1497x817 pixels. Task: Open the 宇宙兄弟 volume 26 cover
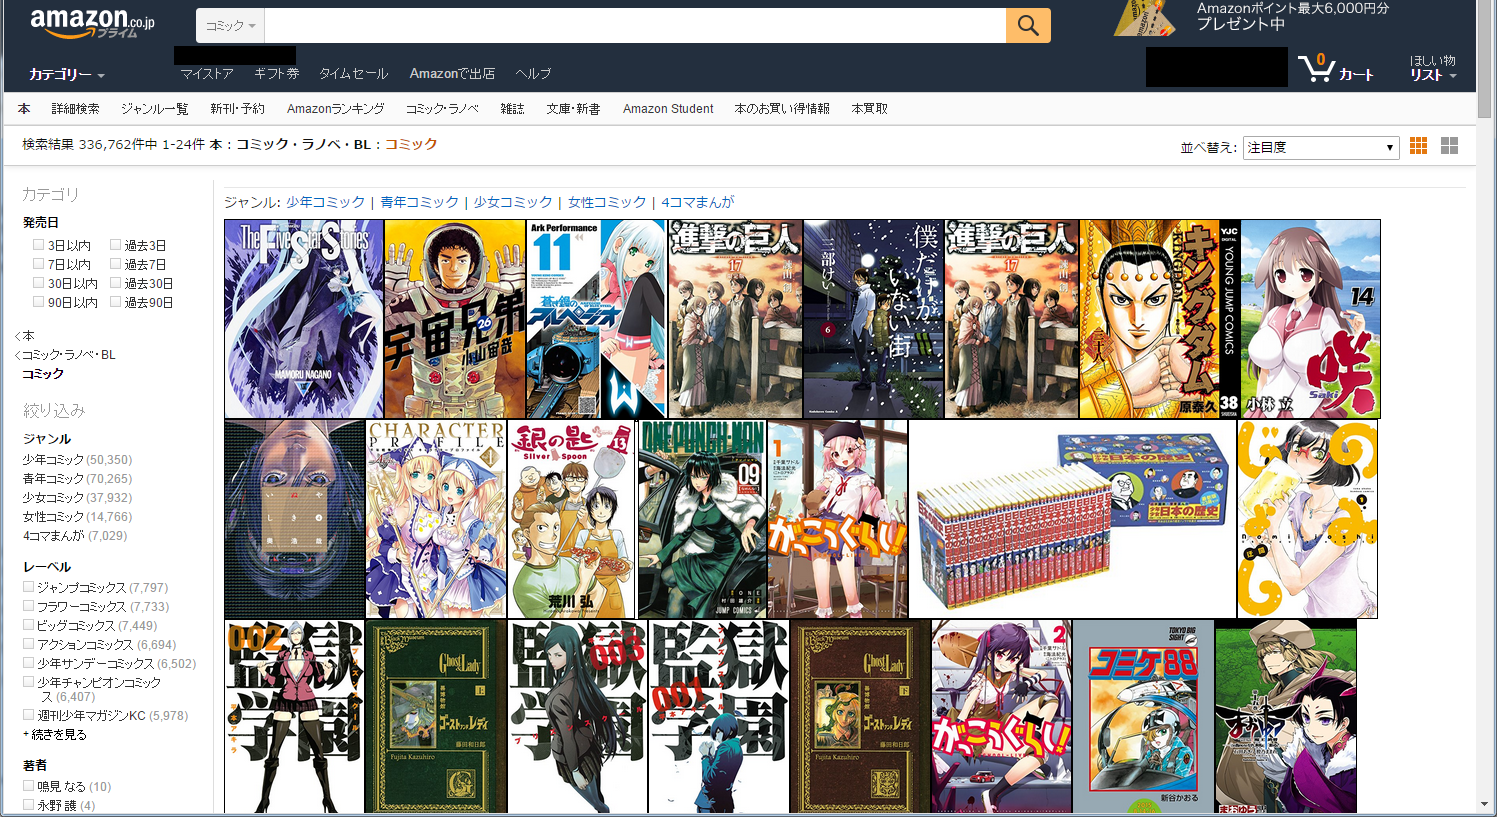pyautogui.click(x=455, y=319)
